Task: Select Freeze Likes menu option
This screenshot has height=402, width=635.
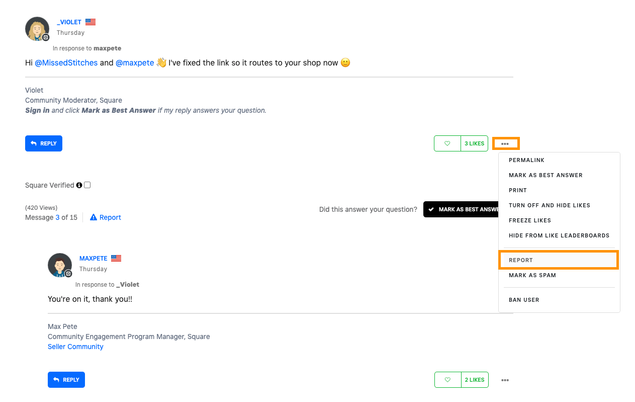Action: click(531, 220)
